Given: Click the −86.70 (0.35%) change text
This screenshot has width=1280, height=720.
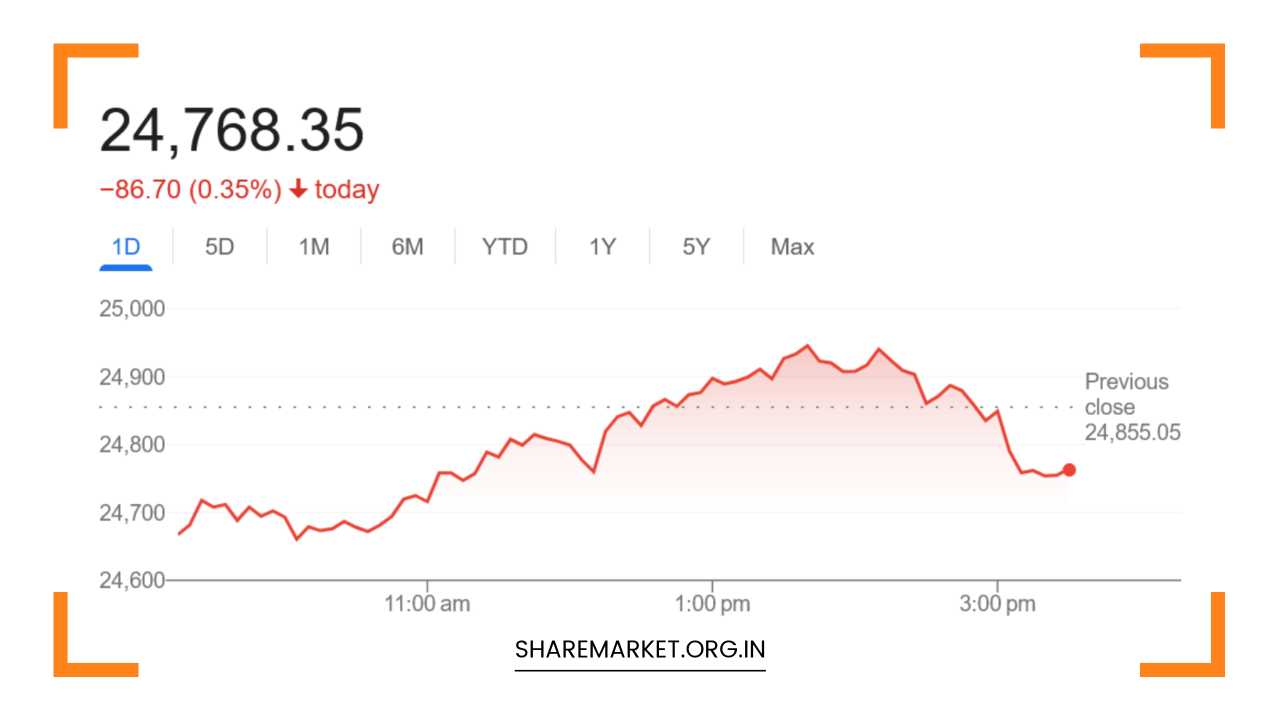Looking at the screenshot, I should [190, 189].
